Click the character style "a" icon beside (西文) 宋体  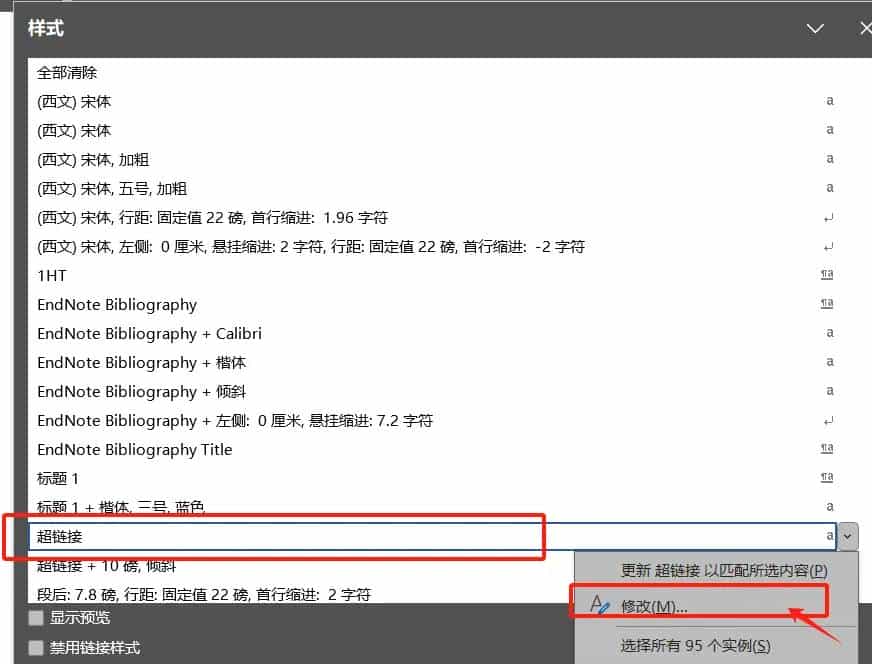pyautogui.click(x=828, y=101)
